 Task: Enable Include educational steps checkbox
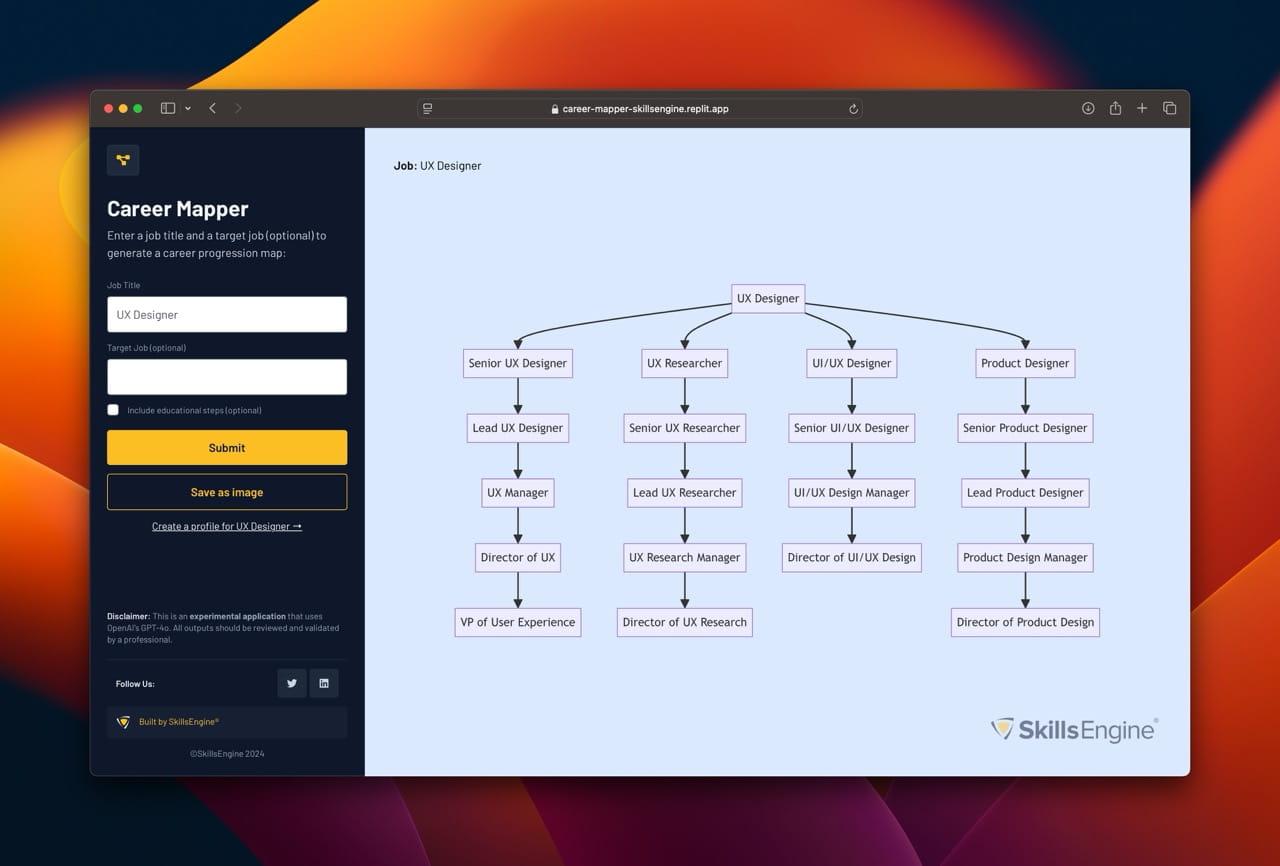113,410
